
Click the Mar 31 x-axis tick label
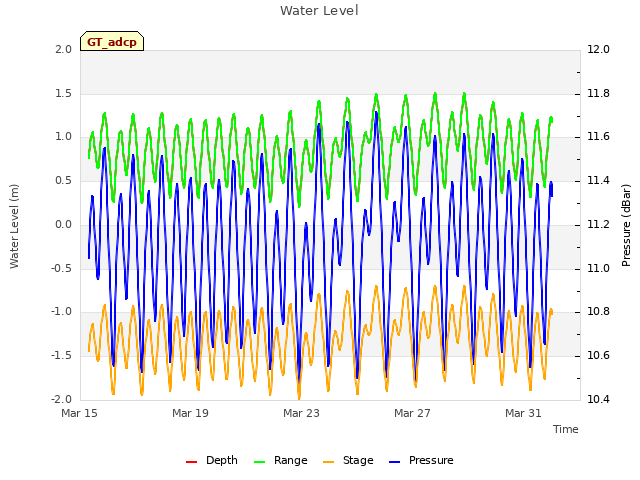[x=523, y=413]
